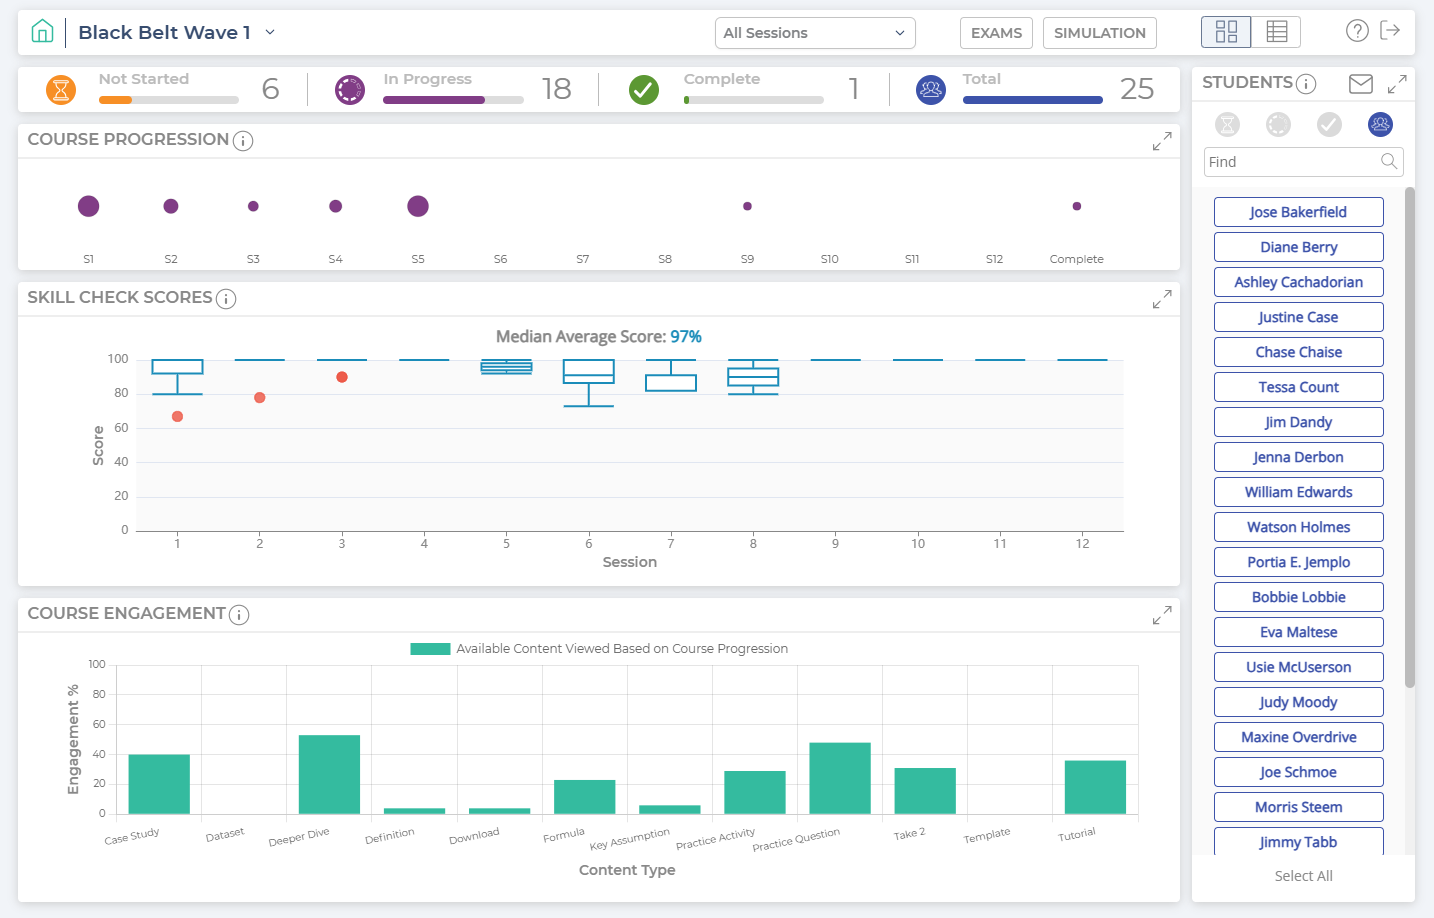The height and width of the screenshot is (918, 1434).
Task: Open the Course Progression info icon
Action: (243, 141)
